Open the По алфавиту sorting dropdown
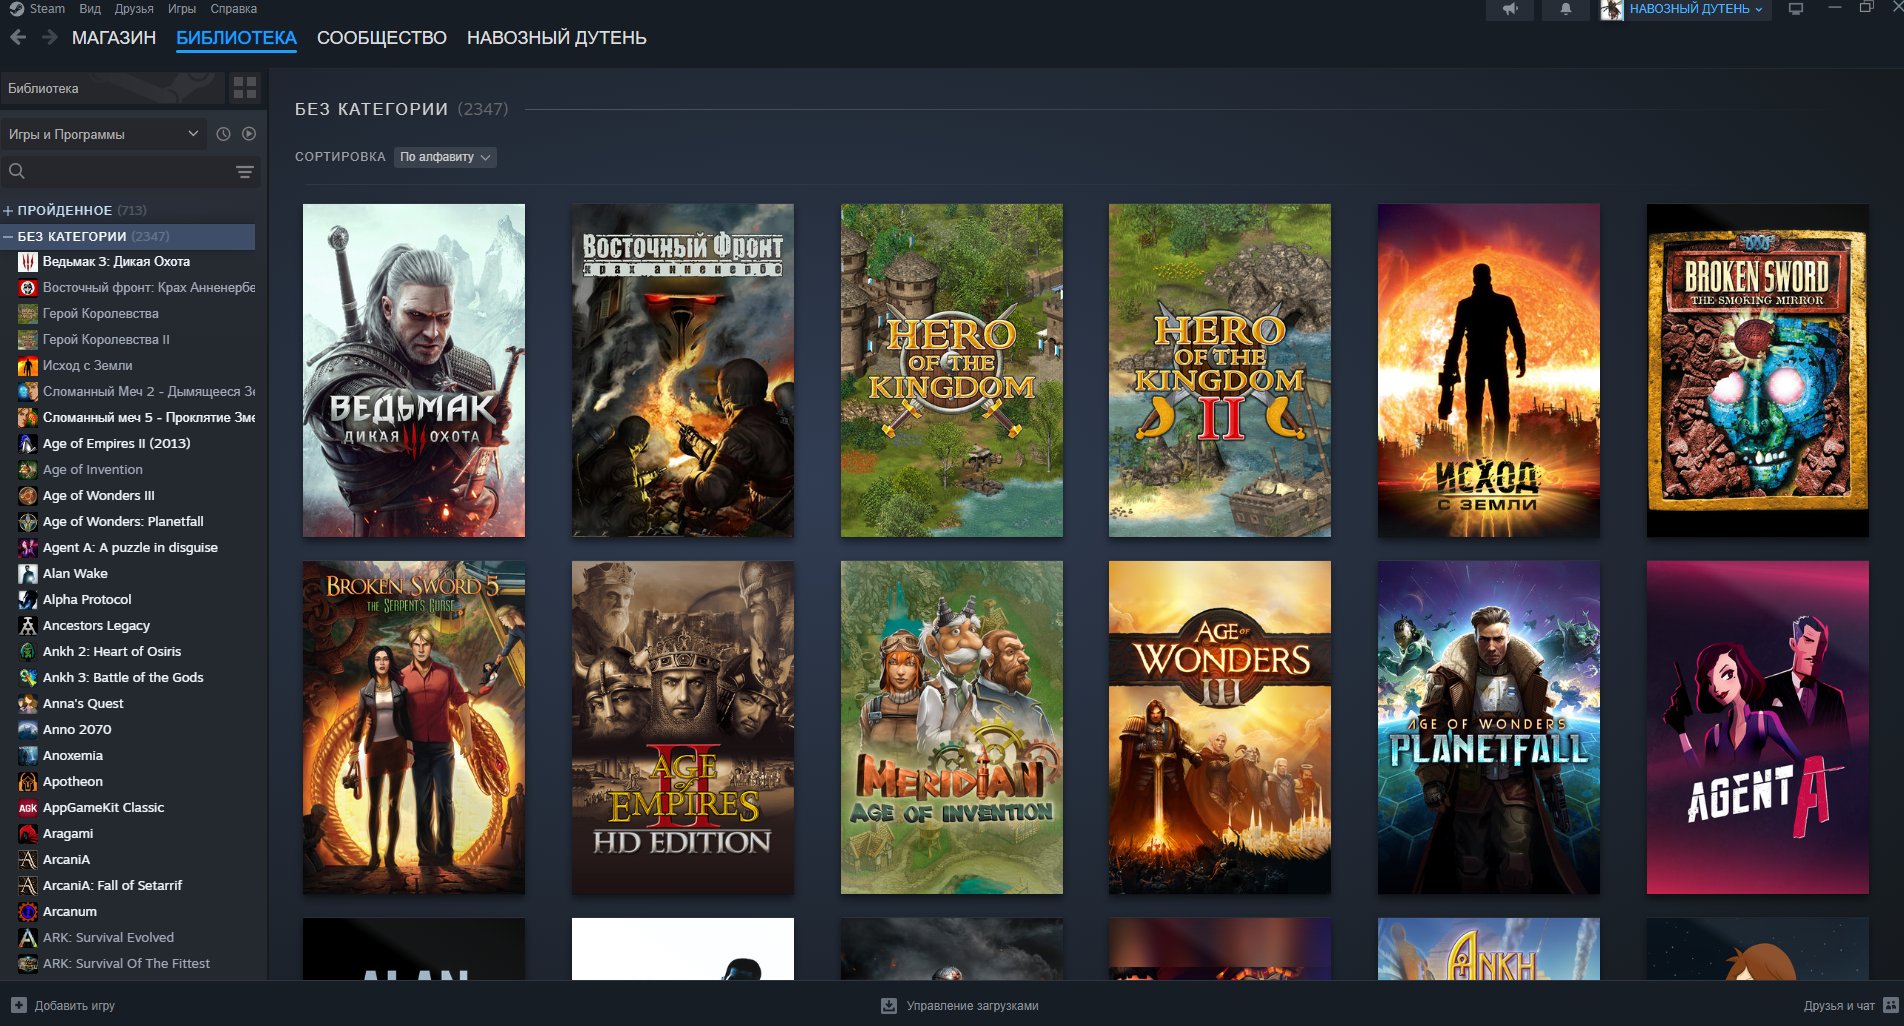 tap(445, 157)
